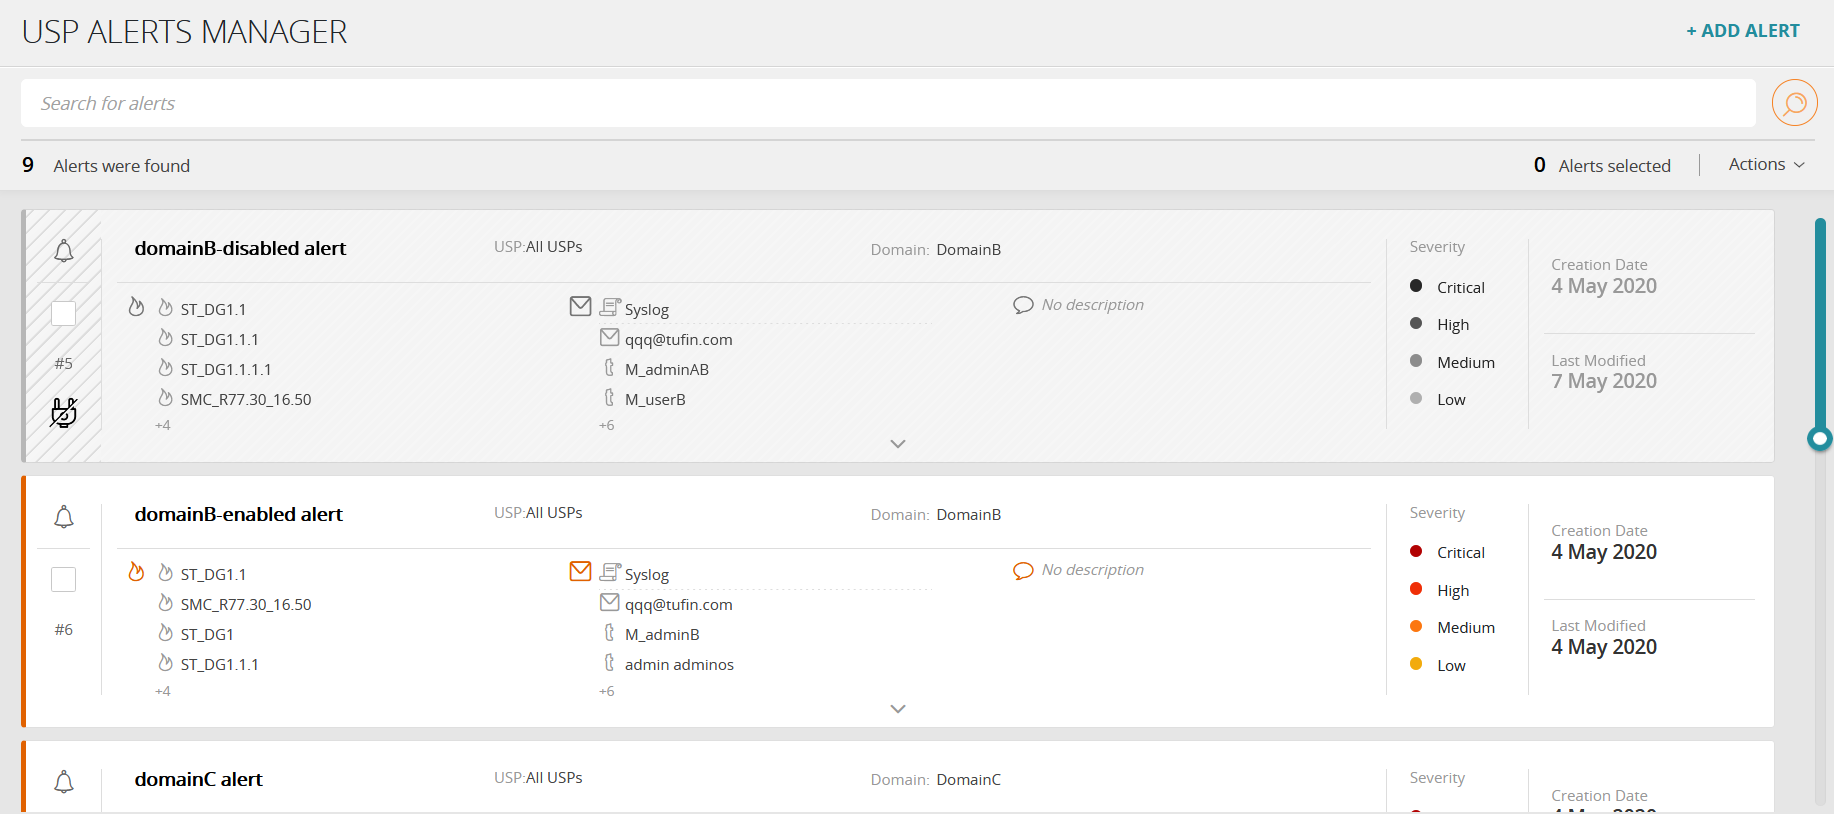This screenshot has height=814, width=1834.
Task: Expand domainB-enabled alert details chevron
Action: pyautogui.click(x=898, y=709)
